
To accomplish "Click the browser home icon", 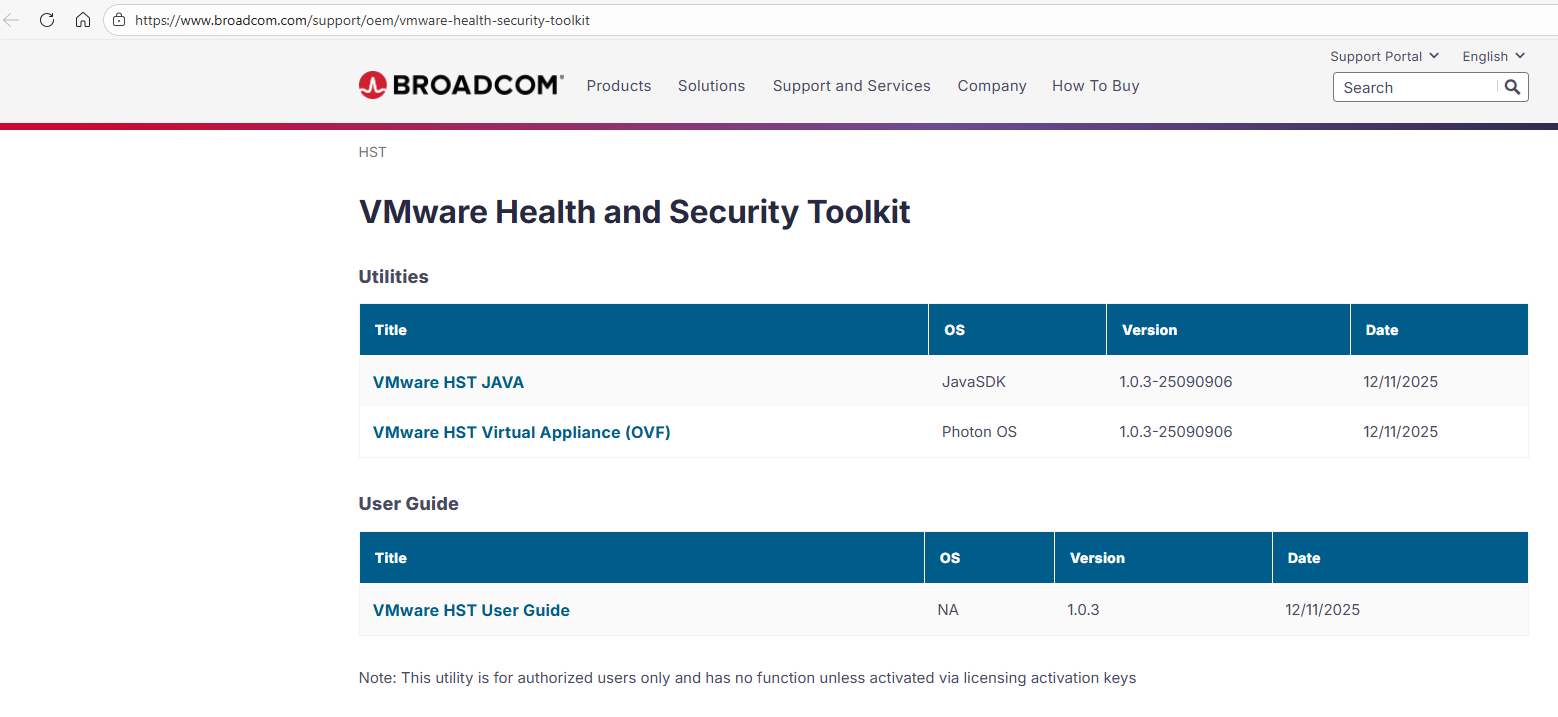I will (x=83, y=19).
